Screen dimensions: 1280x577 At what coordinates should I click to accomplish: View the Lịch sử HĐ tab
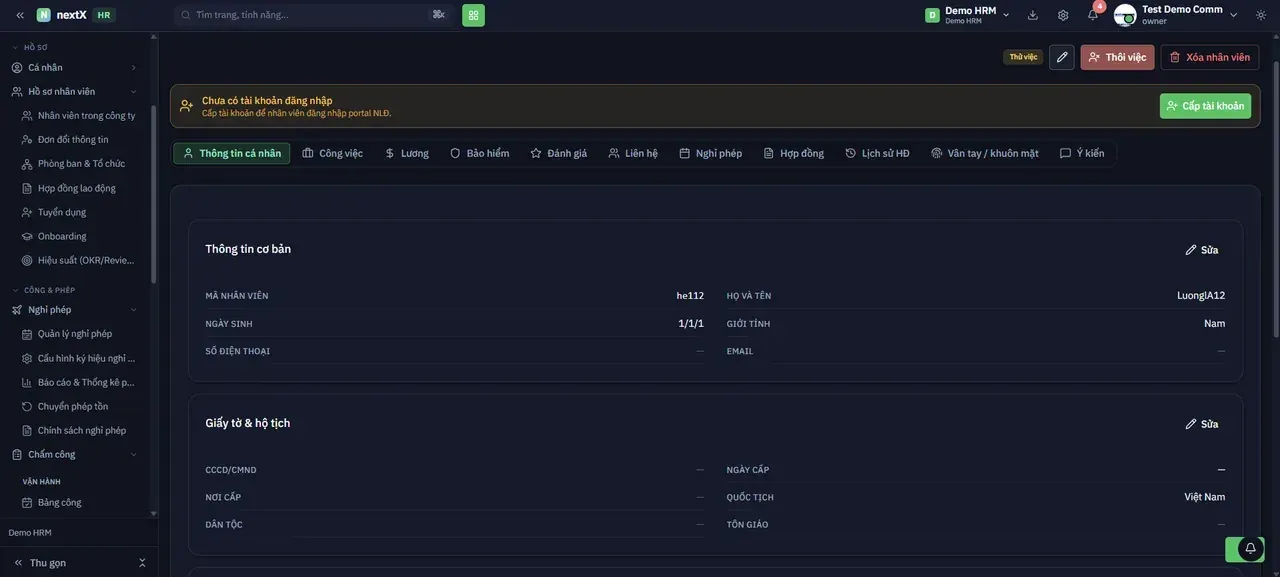[x=878, y=153]
